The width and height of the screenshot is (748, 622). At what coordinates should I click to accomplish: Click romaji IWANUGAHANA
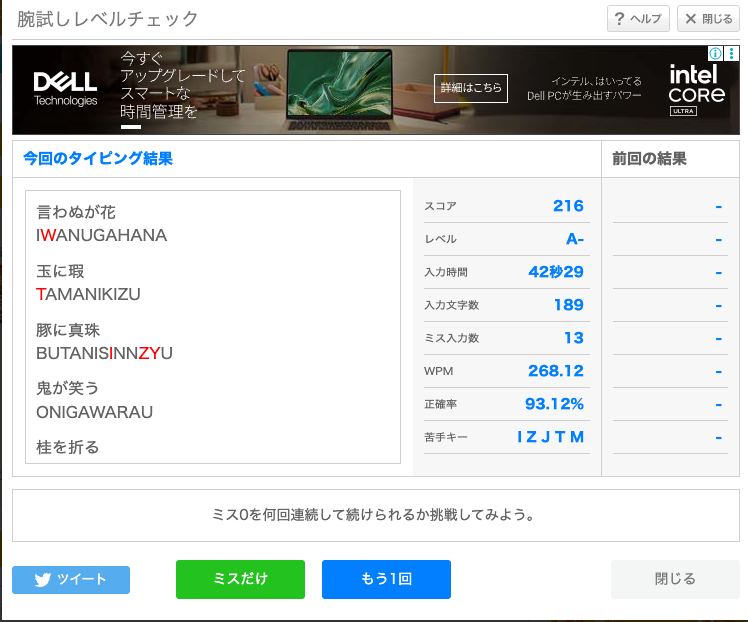(x=102, y=235)
